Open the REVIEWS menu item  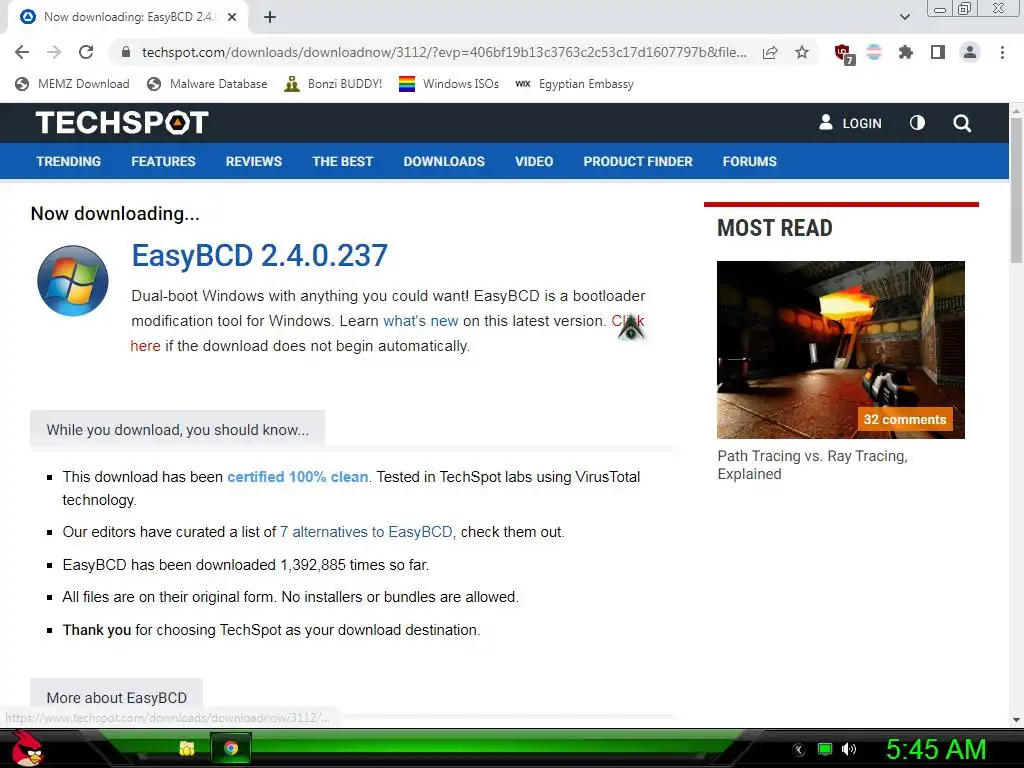click(x=254, y=161)
